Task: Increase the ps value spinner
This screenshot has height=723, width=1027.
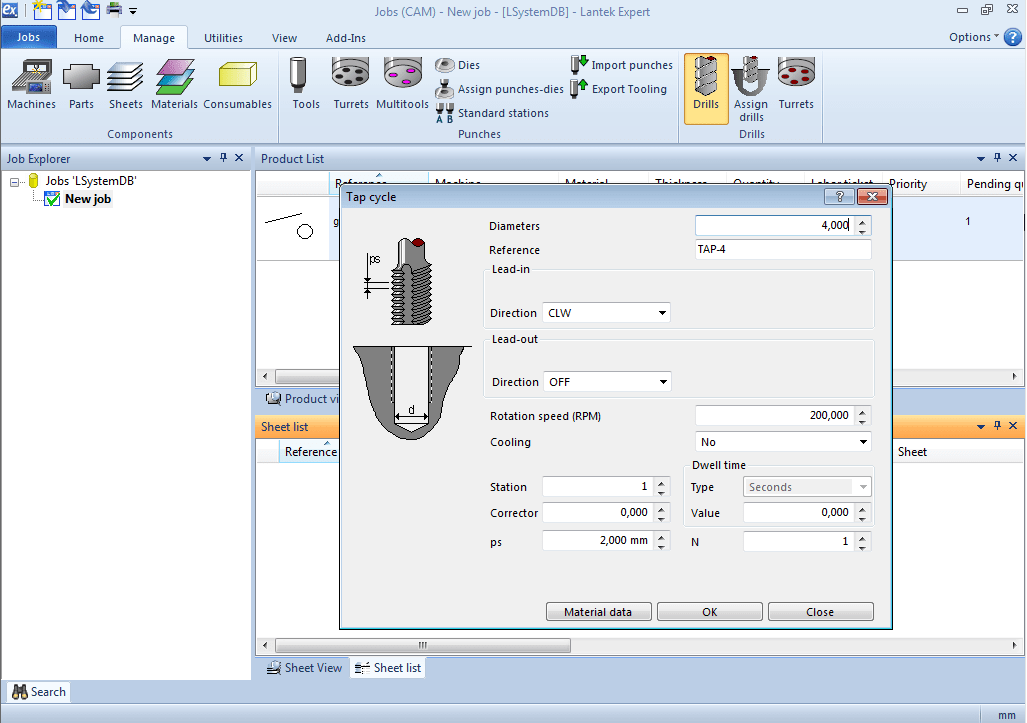Action: click(662, 536)
